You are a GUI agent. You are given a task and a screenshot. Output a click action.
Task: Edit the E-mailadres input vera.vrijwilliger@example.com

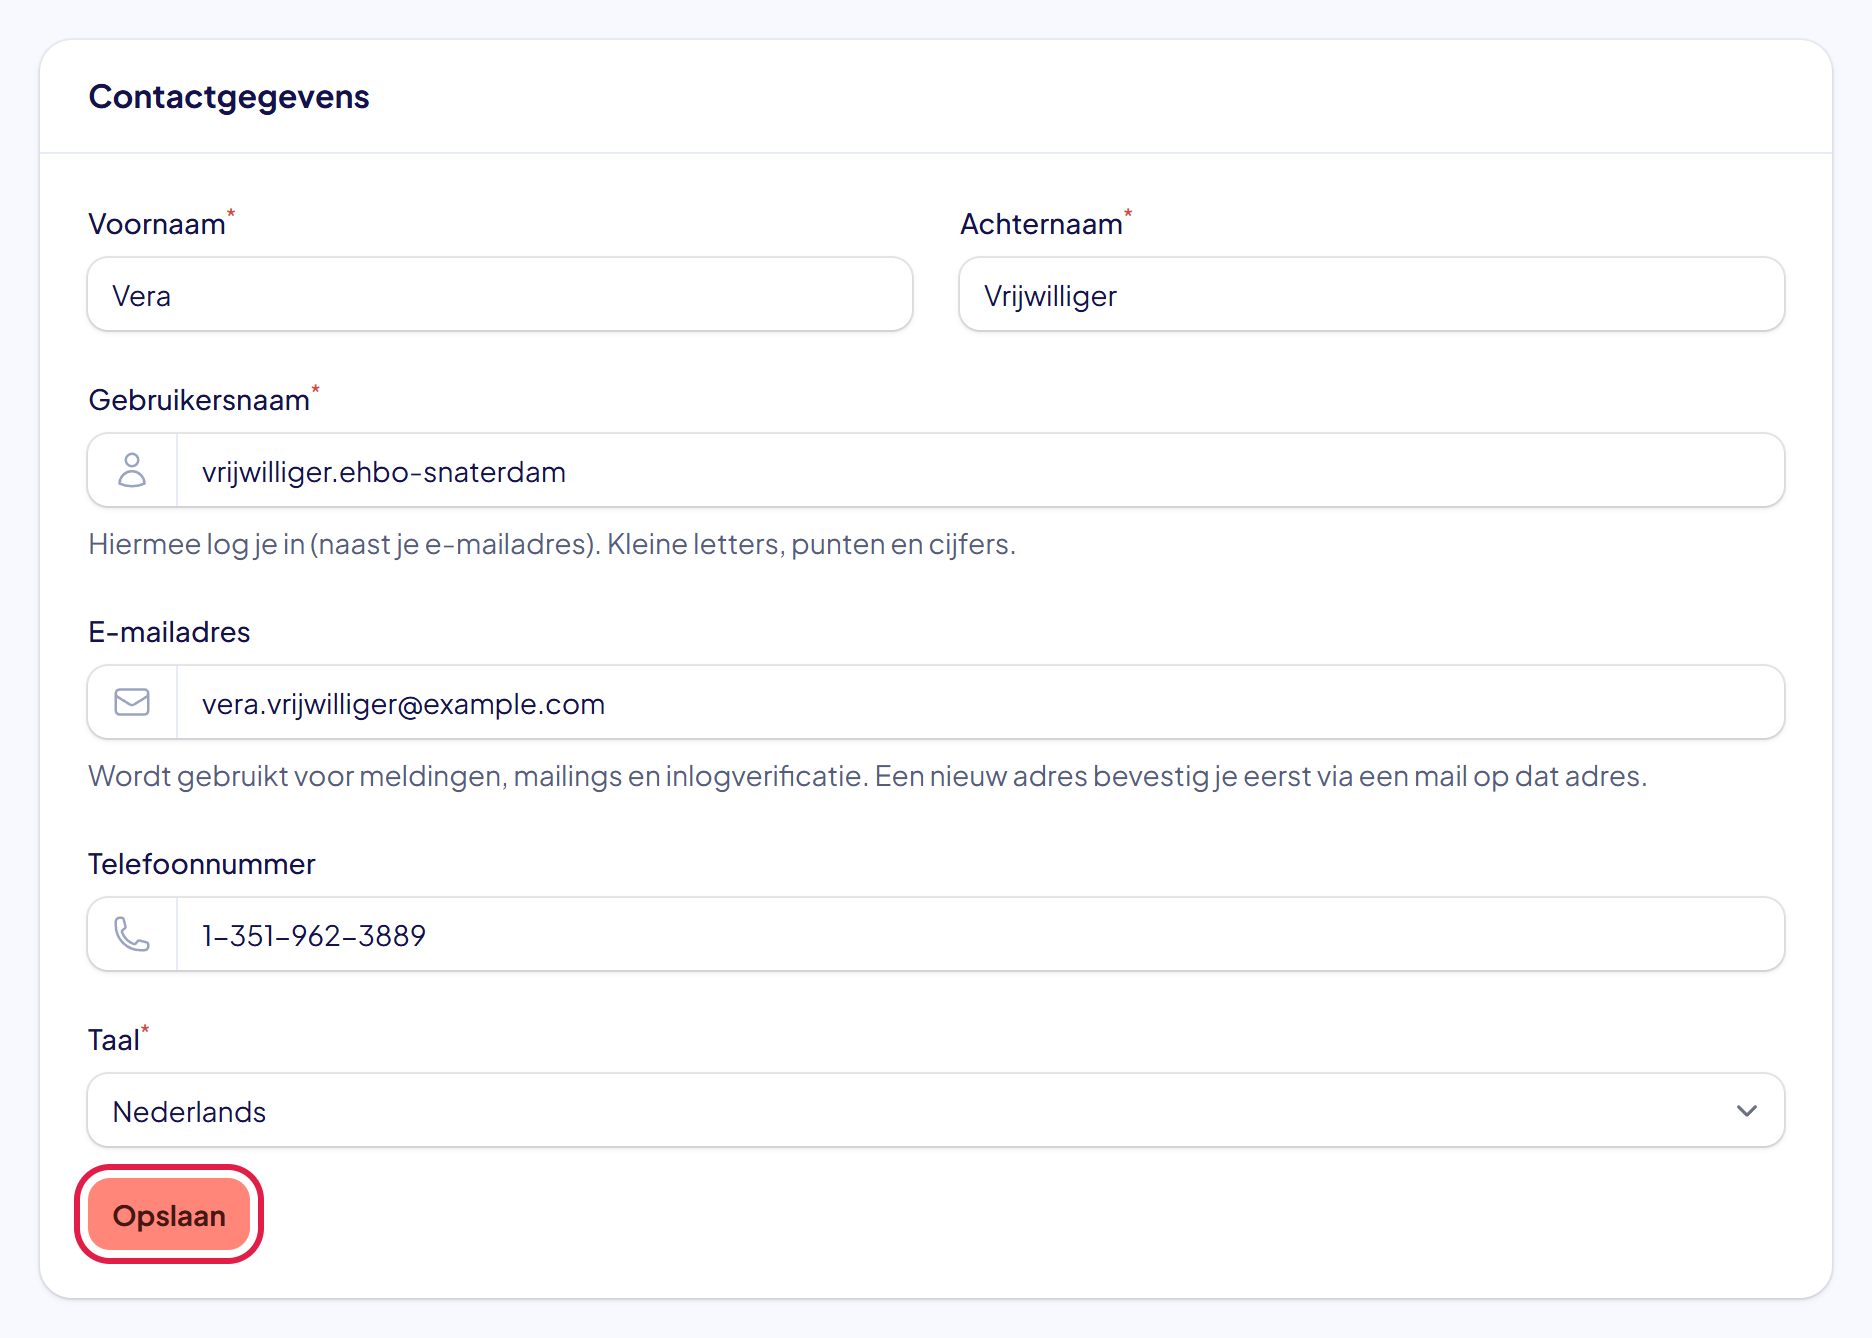click(x=980, y=702)
